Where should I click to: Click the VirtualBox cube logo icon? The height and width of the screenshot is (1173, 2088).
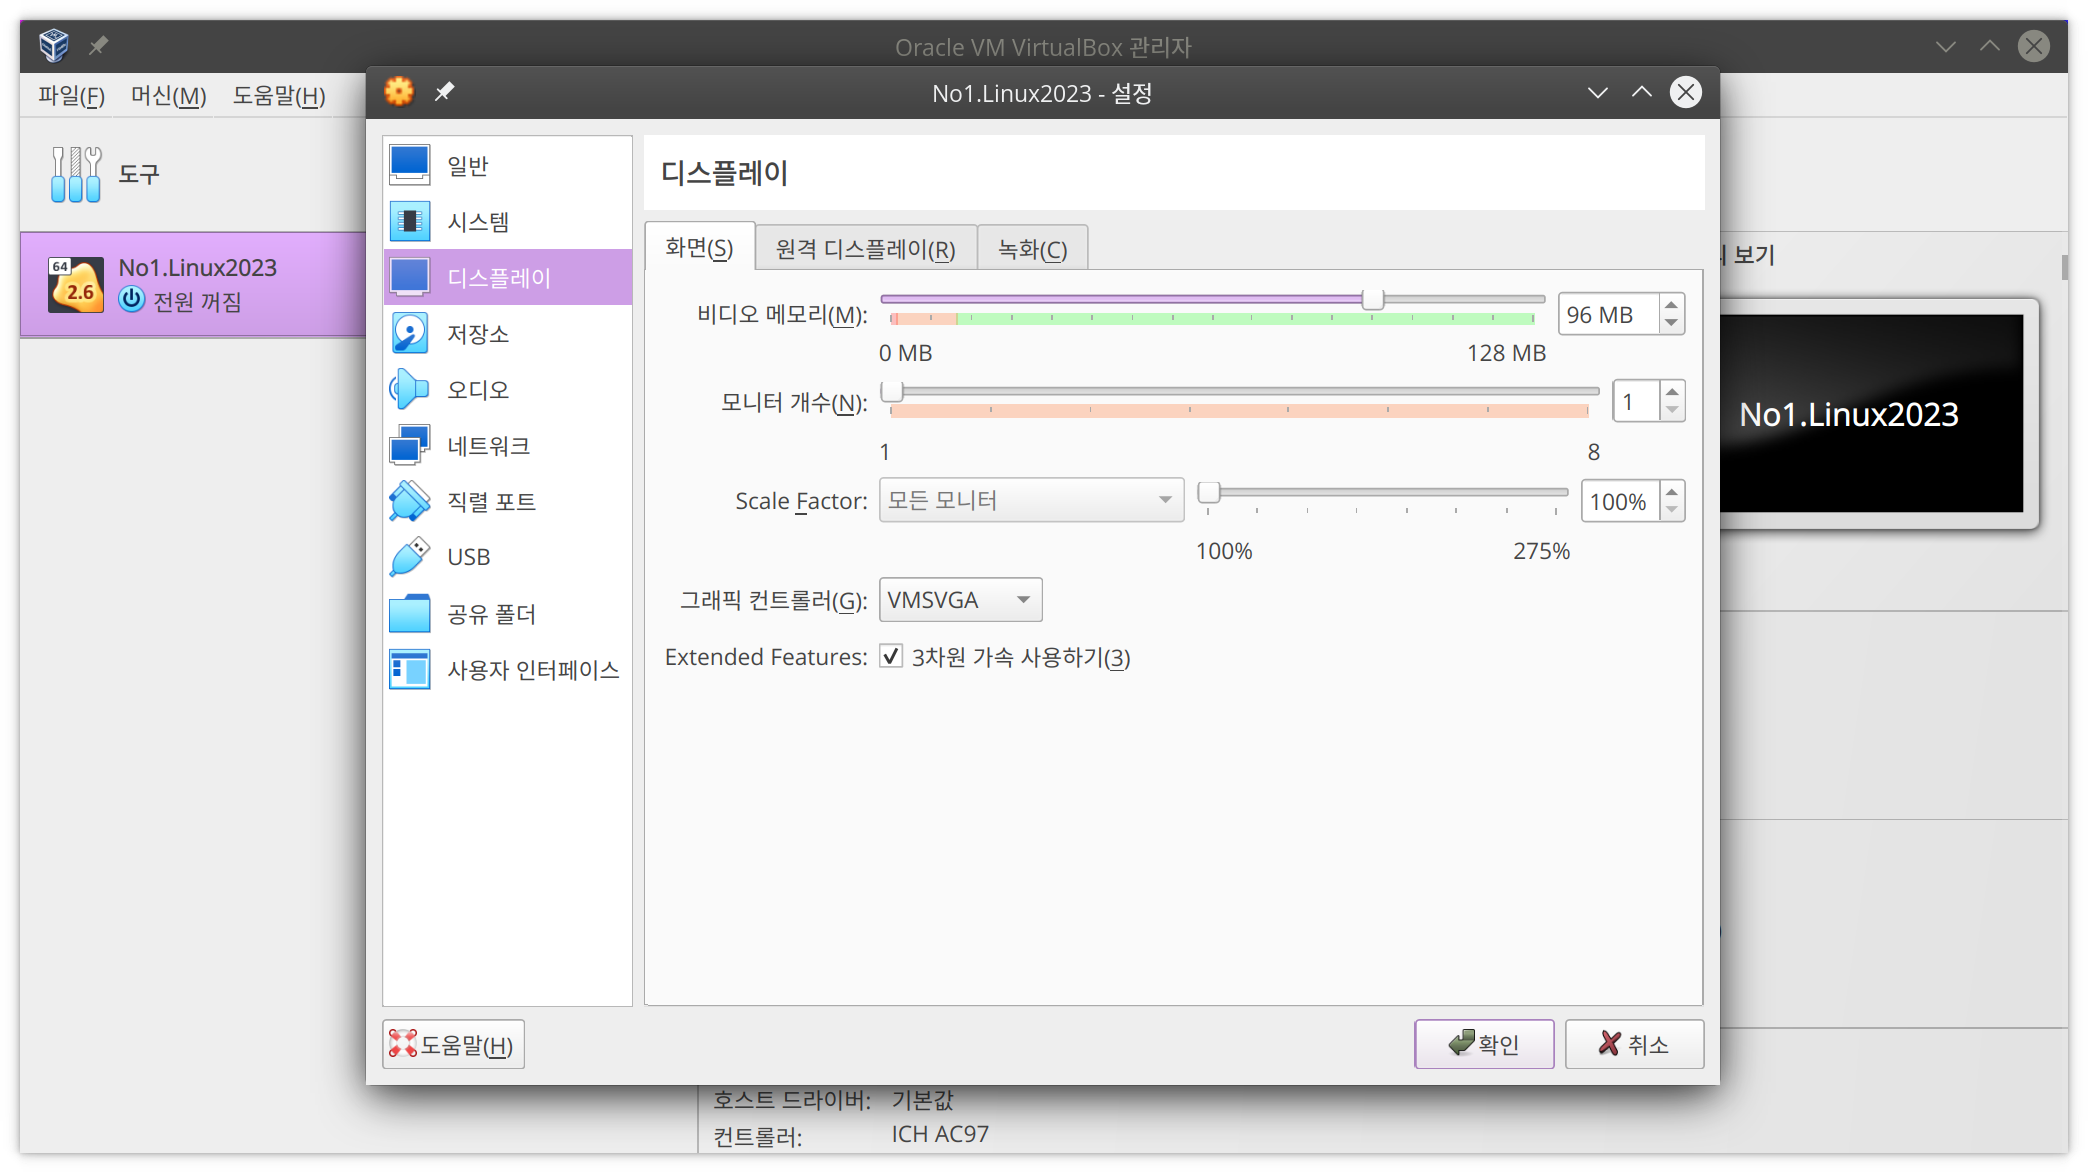click(54, 45)
